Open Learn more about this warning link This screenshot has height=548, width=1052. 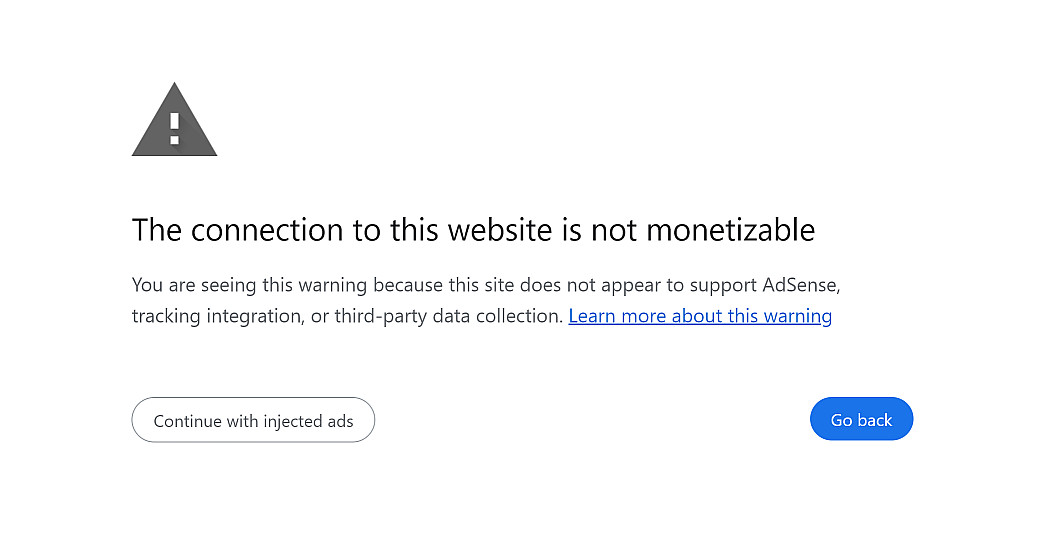[x=700, y=316]
